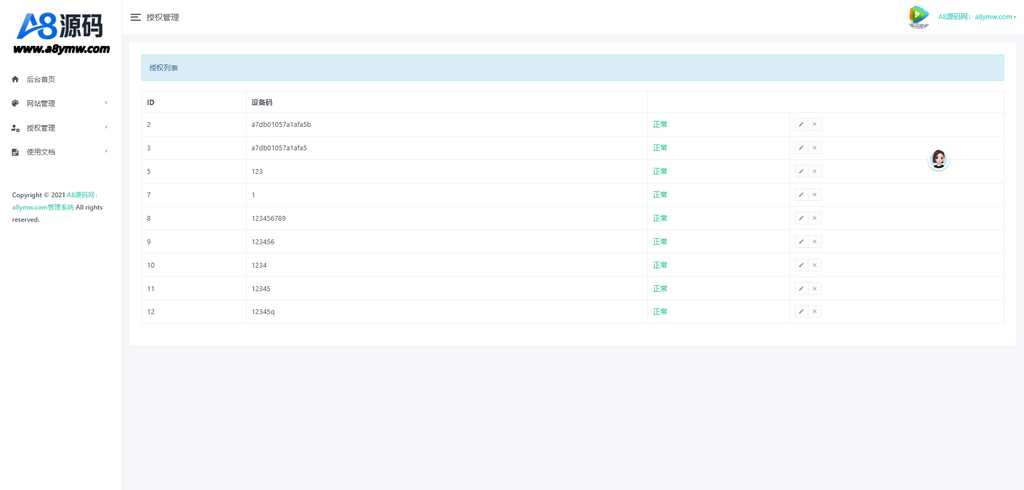The width and height of the screenshot is (1024, 490).
Task: Click the home icon beside 后台首页
Action: point(15,79)
